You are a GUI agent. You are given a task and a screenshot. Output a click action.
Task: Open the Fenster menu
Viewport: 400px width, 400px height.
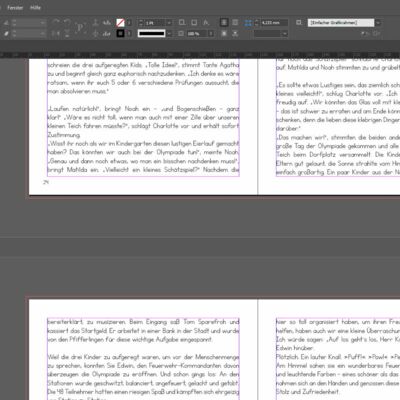pyautogui.click(x=15, y=8)
